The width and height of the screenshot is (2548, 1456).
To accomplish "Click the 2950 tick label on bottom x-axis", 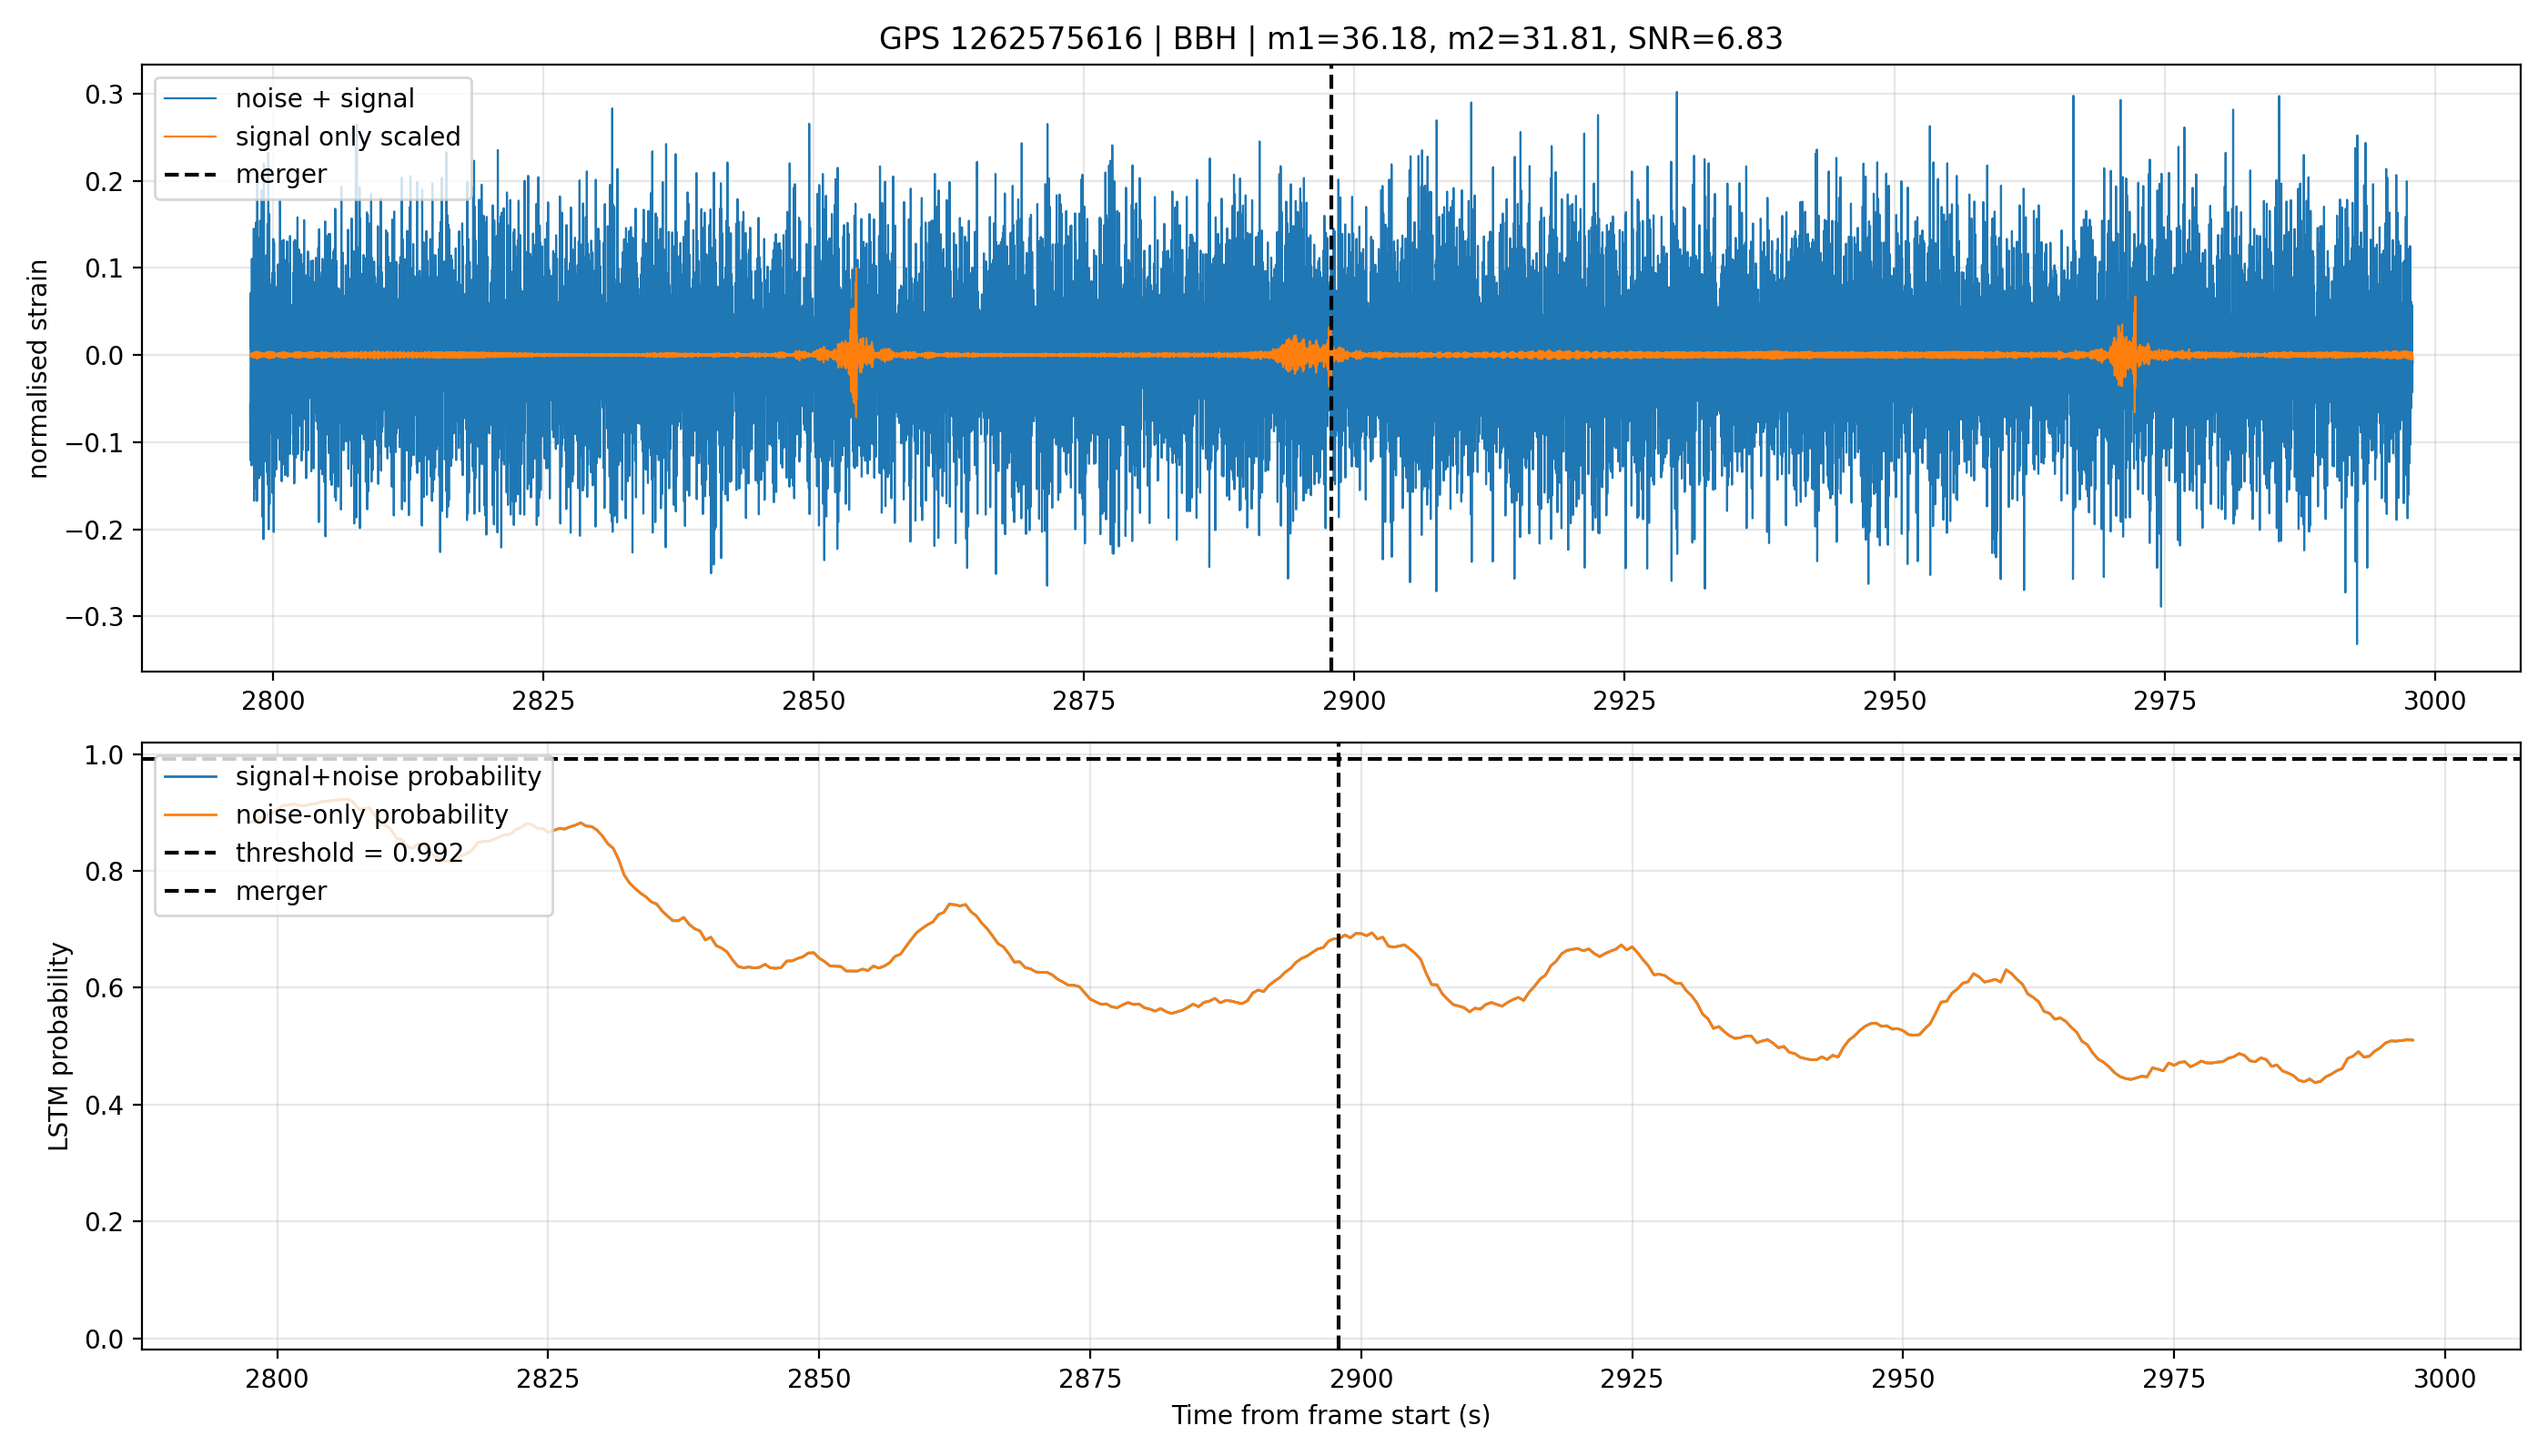I will tap(1902, 1379).
